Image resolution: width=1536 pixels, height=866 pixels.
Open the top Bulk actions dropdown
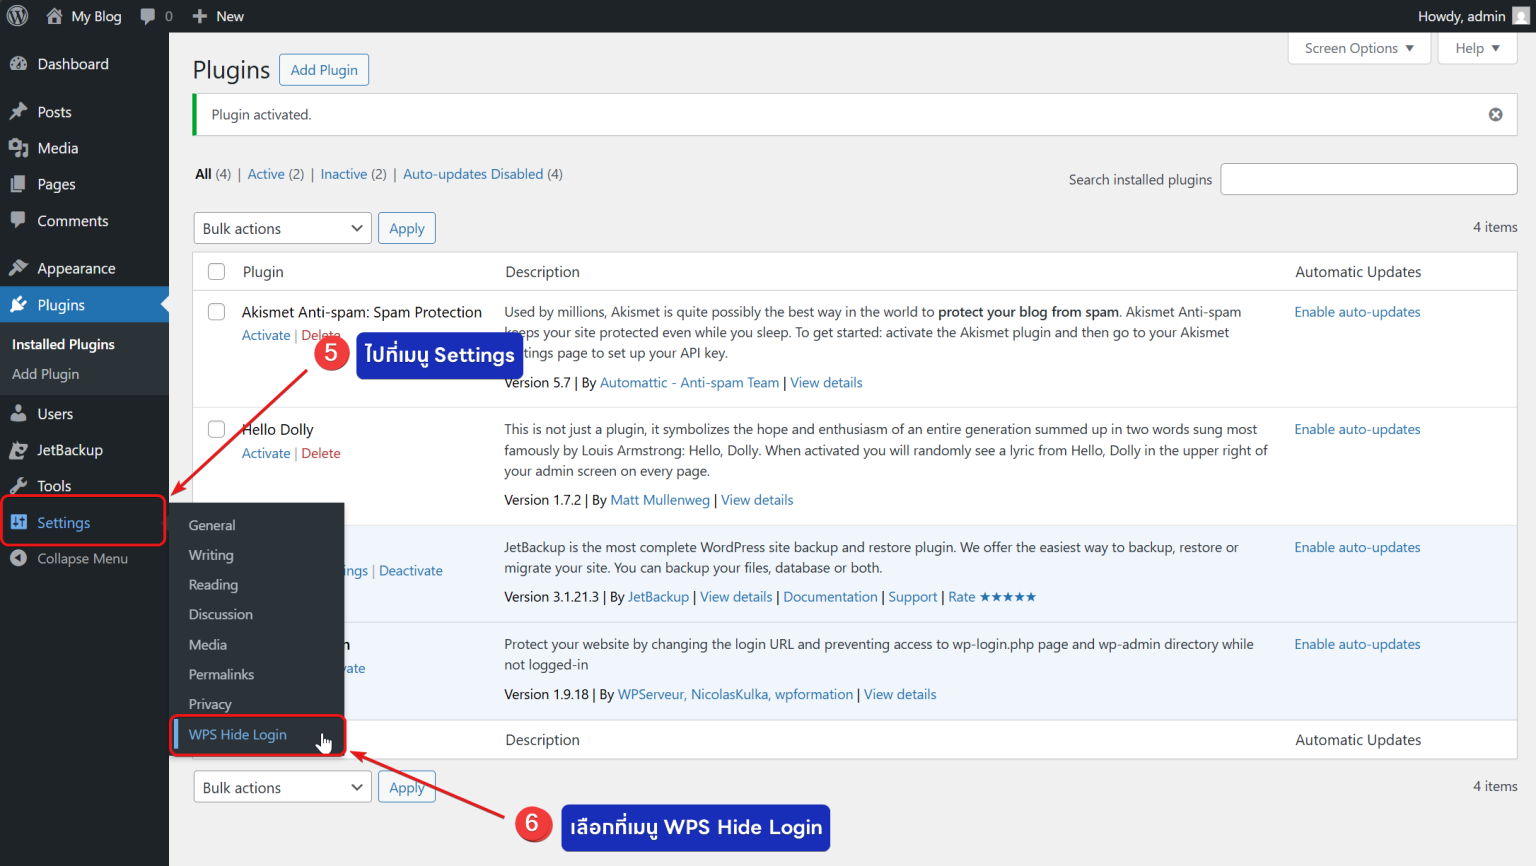click(x=282, y=228)
